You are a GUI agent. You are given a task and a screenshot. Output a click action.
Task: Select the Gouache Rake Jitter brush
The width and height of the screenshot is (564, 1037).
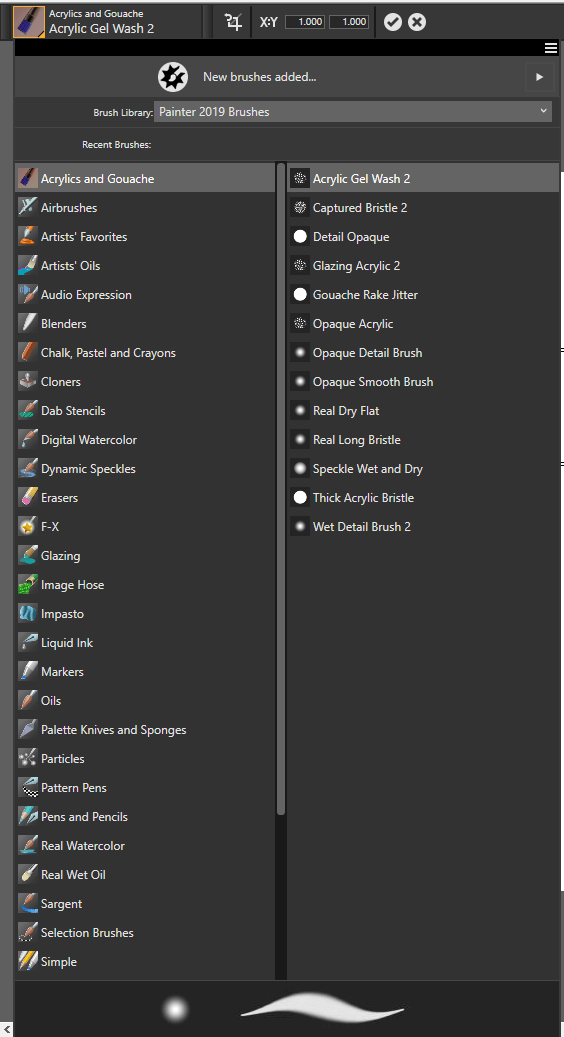[x=423, y=295]
